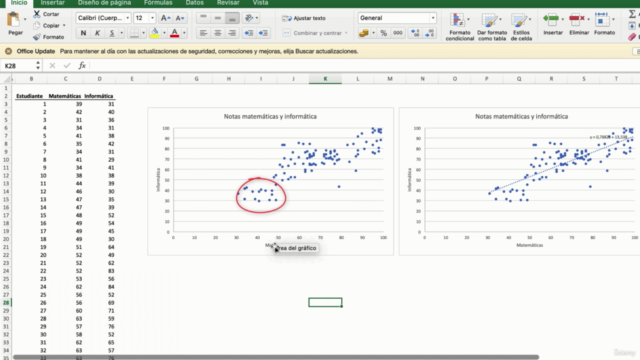This screenshot has height=360, width=640.
Task: Click the text orientation icon
Action: point(249,18)
